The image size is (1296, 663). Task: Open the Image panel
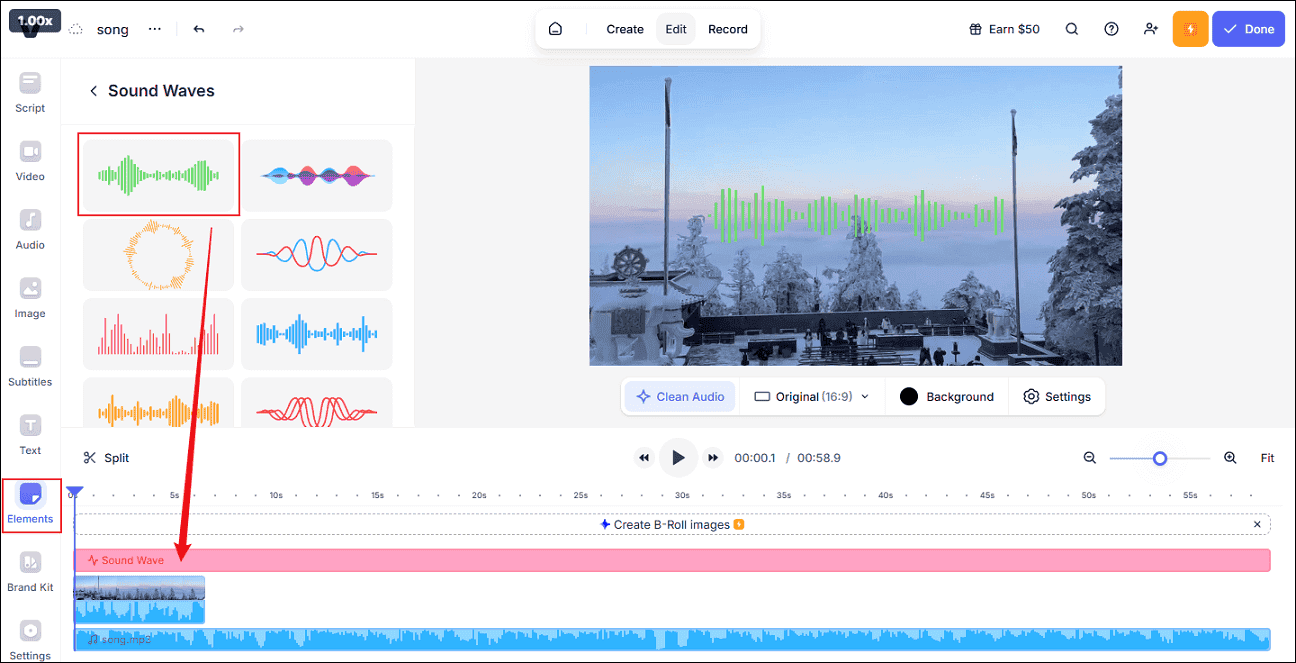pyautogui.click(x=30, y=298)
